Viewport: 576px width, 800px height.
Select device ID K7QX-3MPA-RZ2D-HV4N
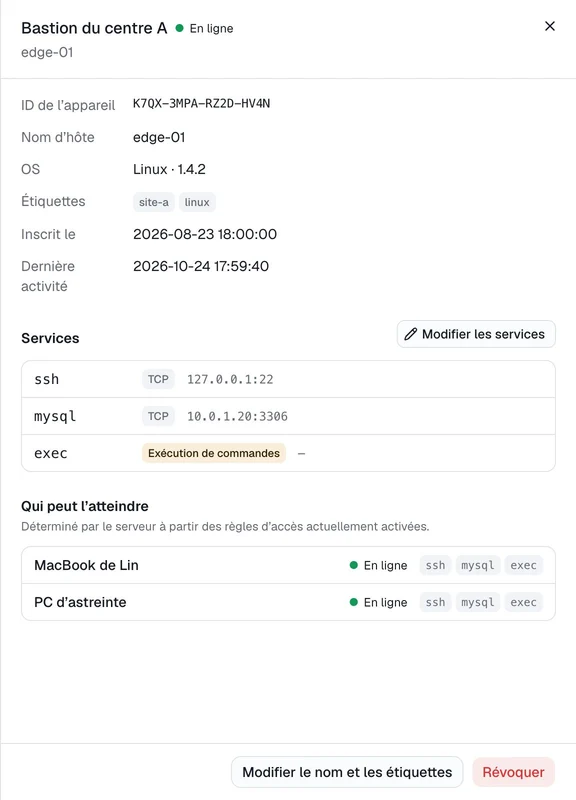click(x=202, y=104)
